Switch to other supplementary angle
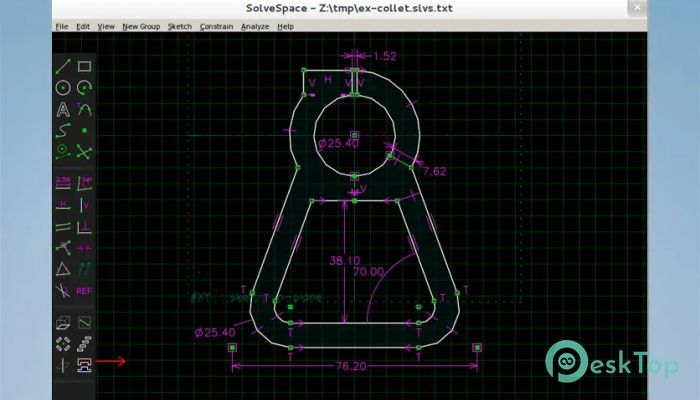 click(63, 291)
